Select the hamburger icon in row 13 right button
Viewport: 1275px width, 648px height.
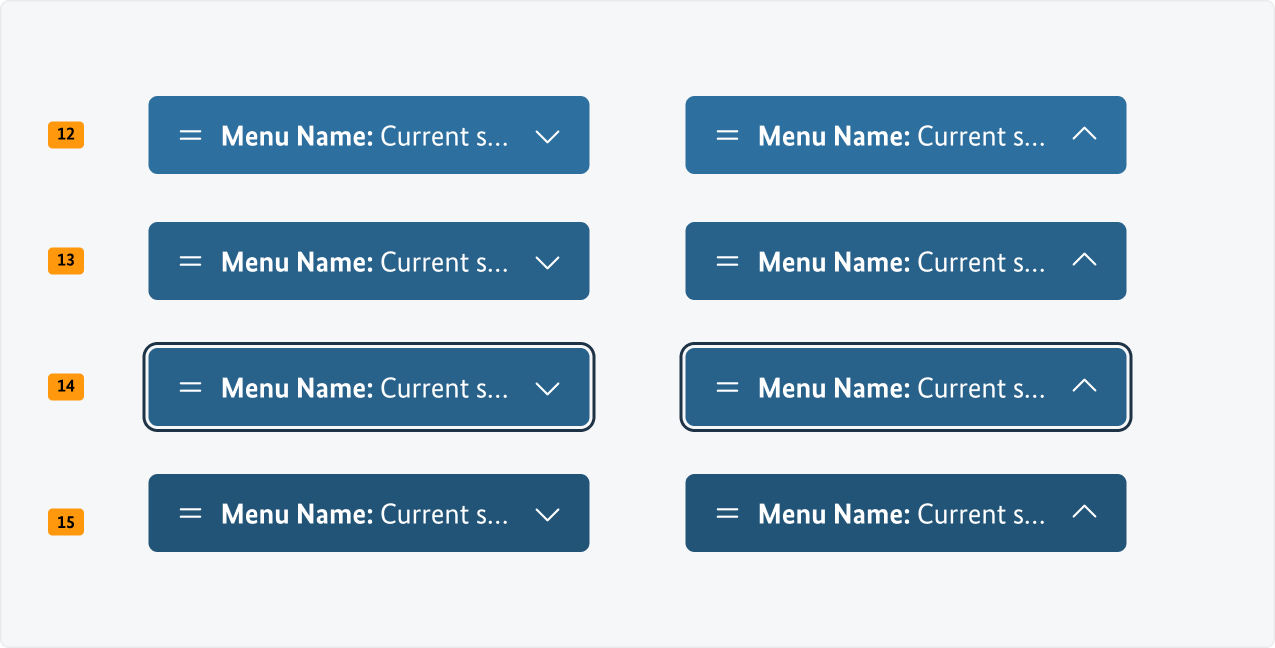tap(727, 261)
